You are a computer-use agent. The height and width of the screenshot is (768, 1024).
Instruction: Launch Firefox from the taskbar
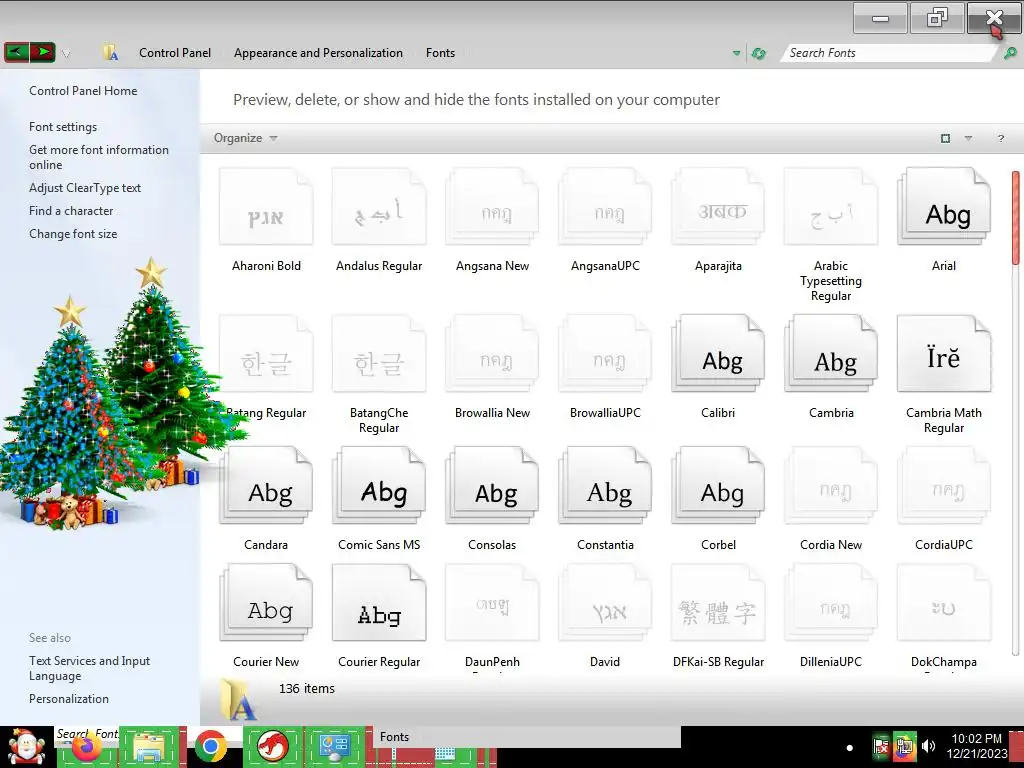(87, 747)
